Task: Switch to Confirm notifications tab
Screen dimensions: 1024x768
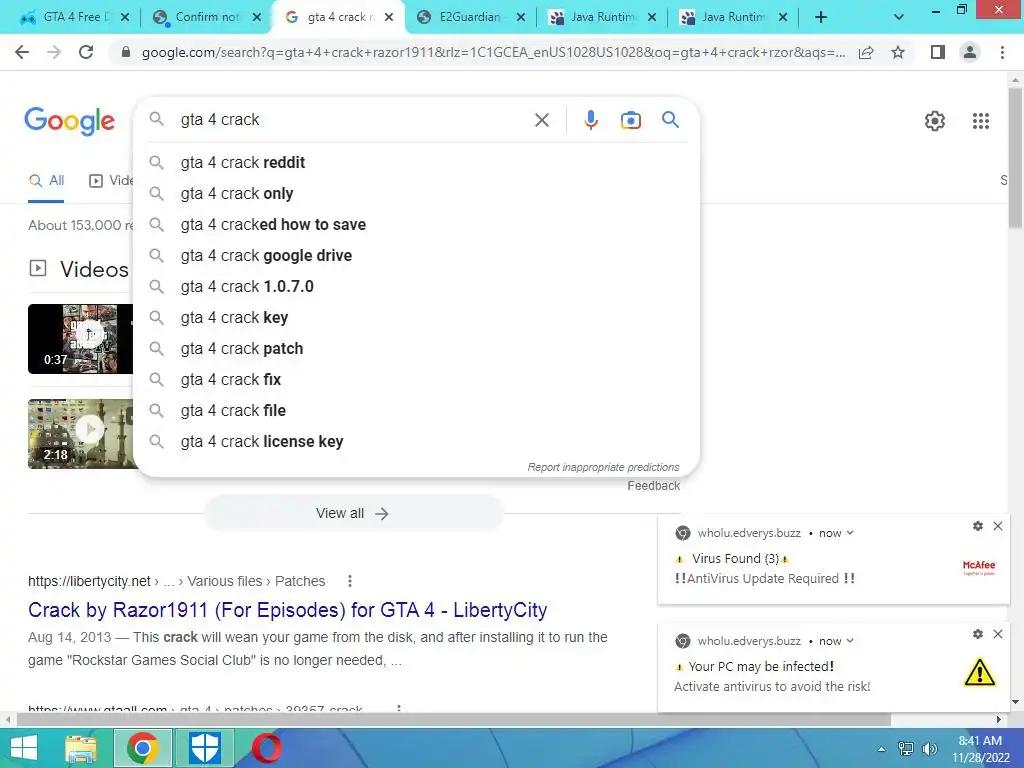Action: click(206, 17)
